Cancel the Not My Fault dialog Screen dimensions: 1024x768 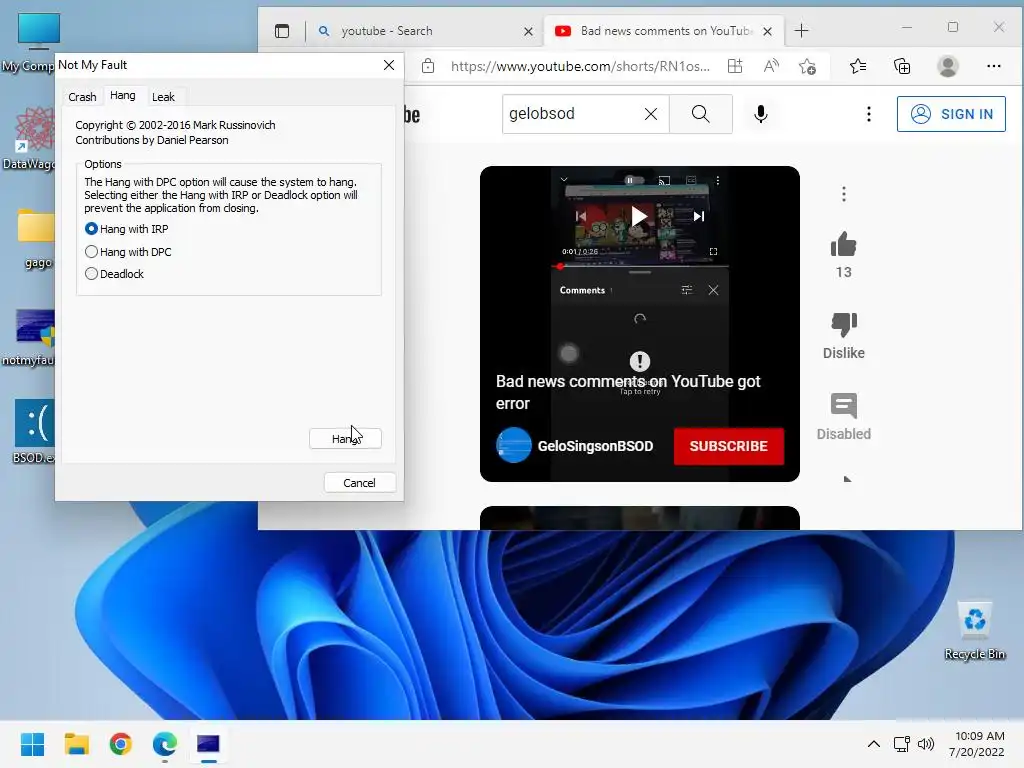359,483
